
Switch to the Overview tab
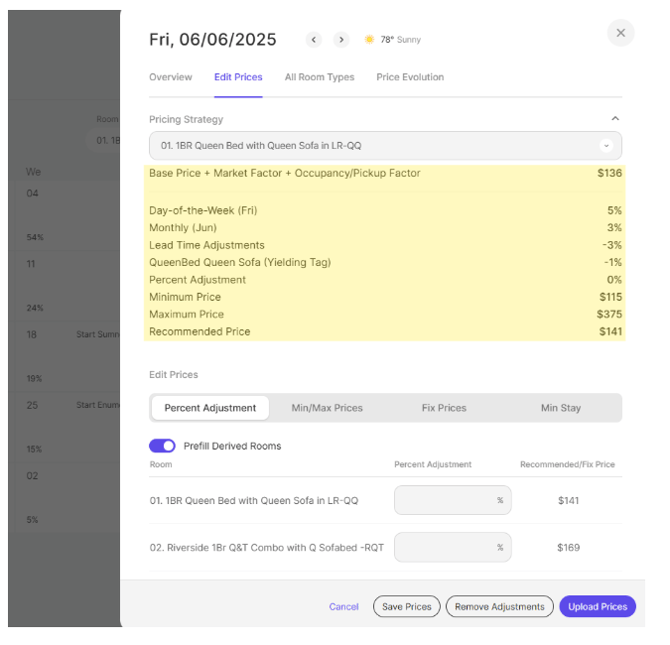171,77
